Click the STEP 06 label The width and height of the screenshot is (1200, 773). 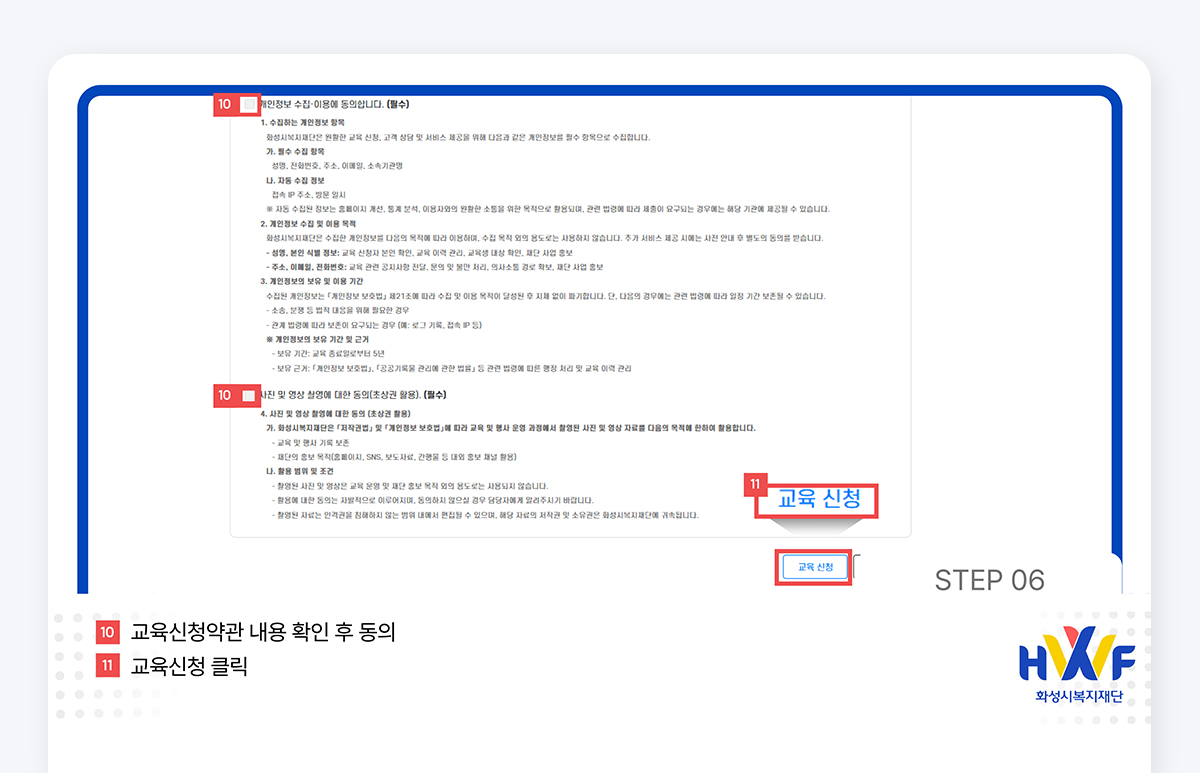pyautogui.click(x=990, y=580)
